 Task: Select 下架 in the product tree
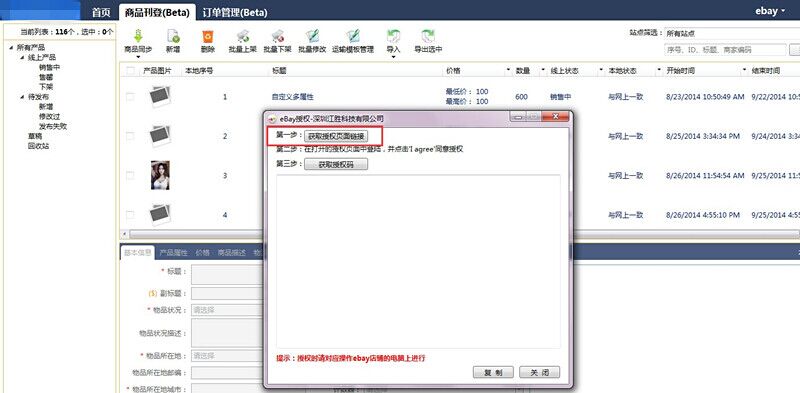pos(46,87)
